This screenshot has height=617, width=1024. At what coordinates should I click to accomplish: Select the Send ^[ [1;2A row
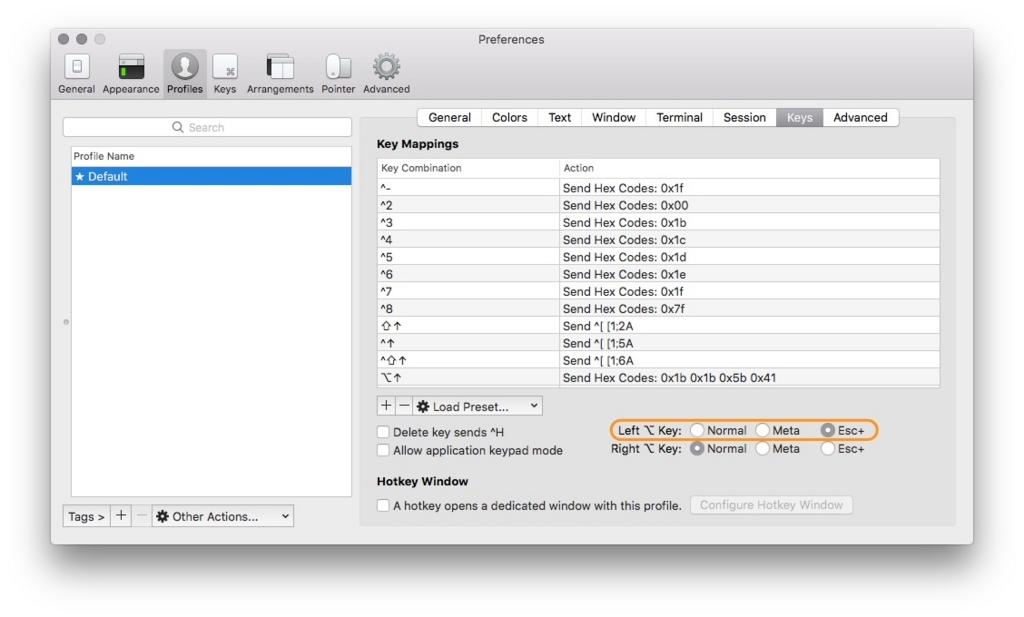(658, 326)
